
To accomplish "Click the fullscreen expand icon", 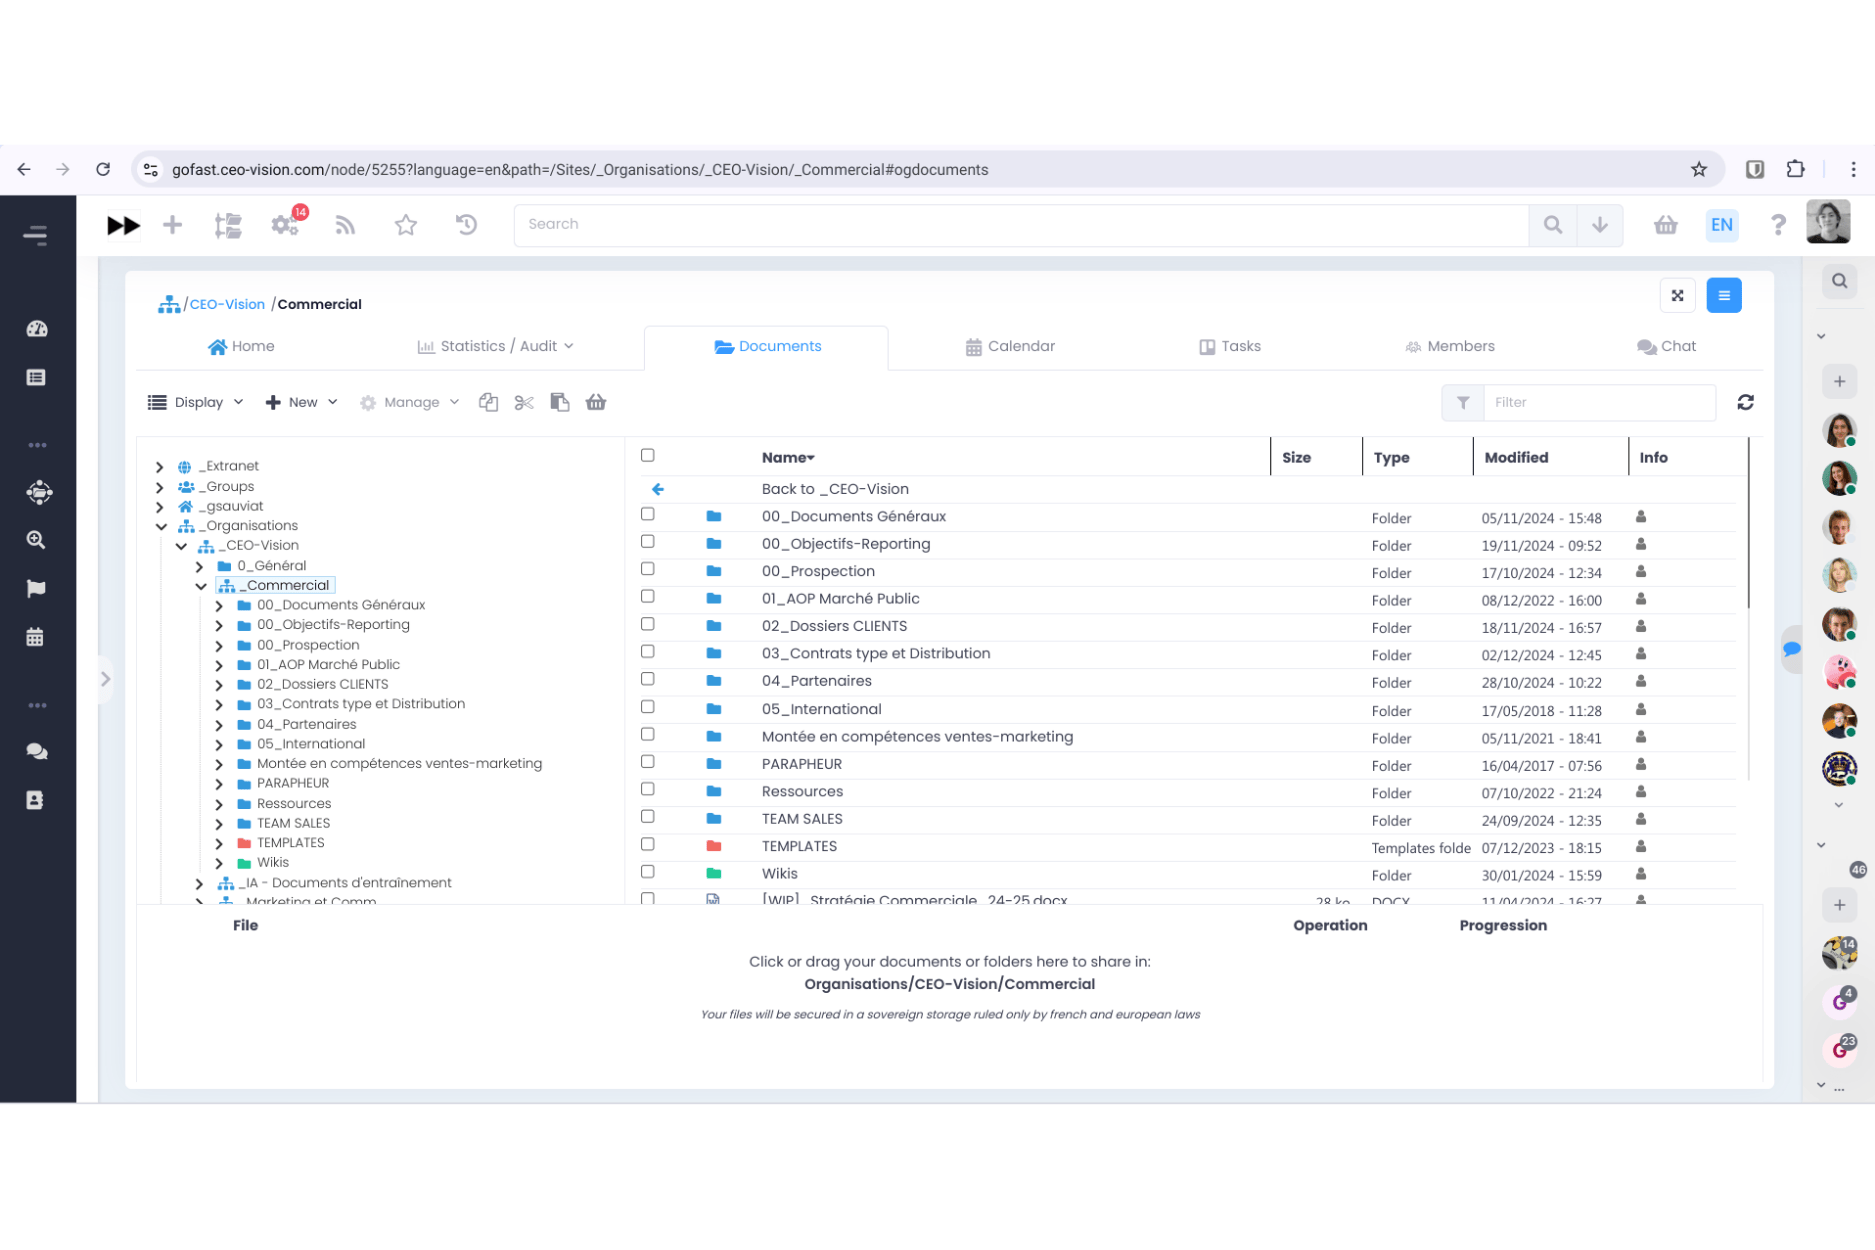I will pos(1677,296).
